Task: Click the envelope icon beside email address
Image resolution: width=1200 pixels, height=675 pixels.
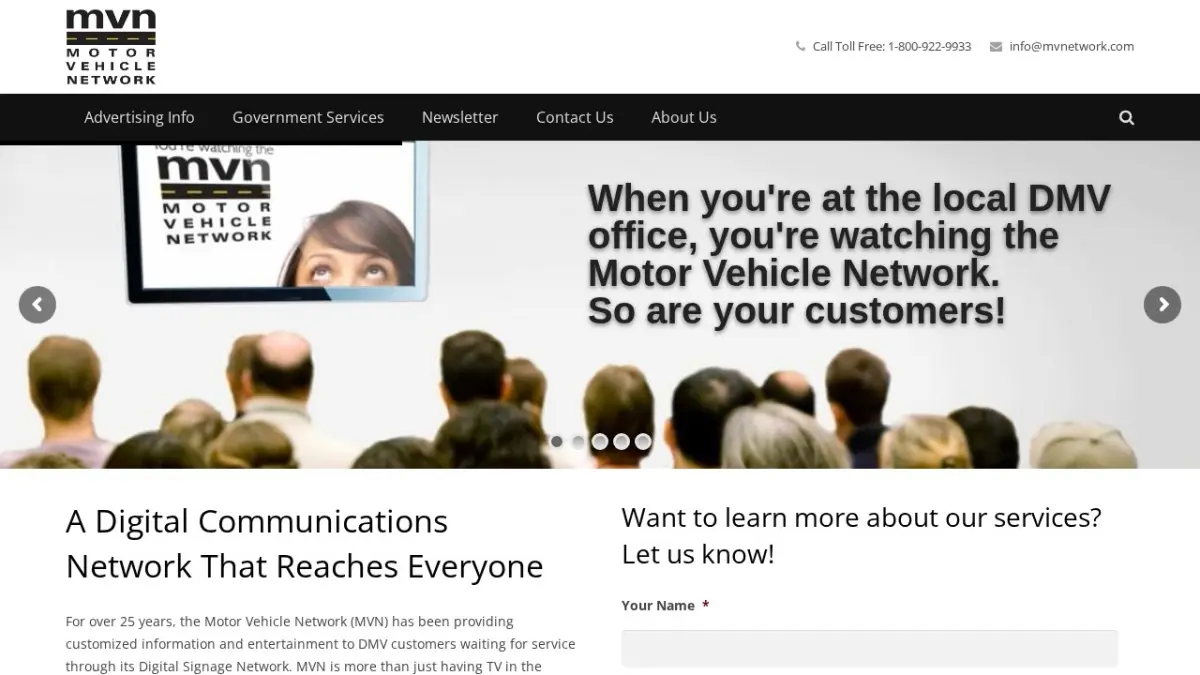Action: click(996, 46)
